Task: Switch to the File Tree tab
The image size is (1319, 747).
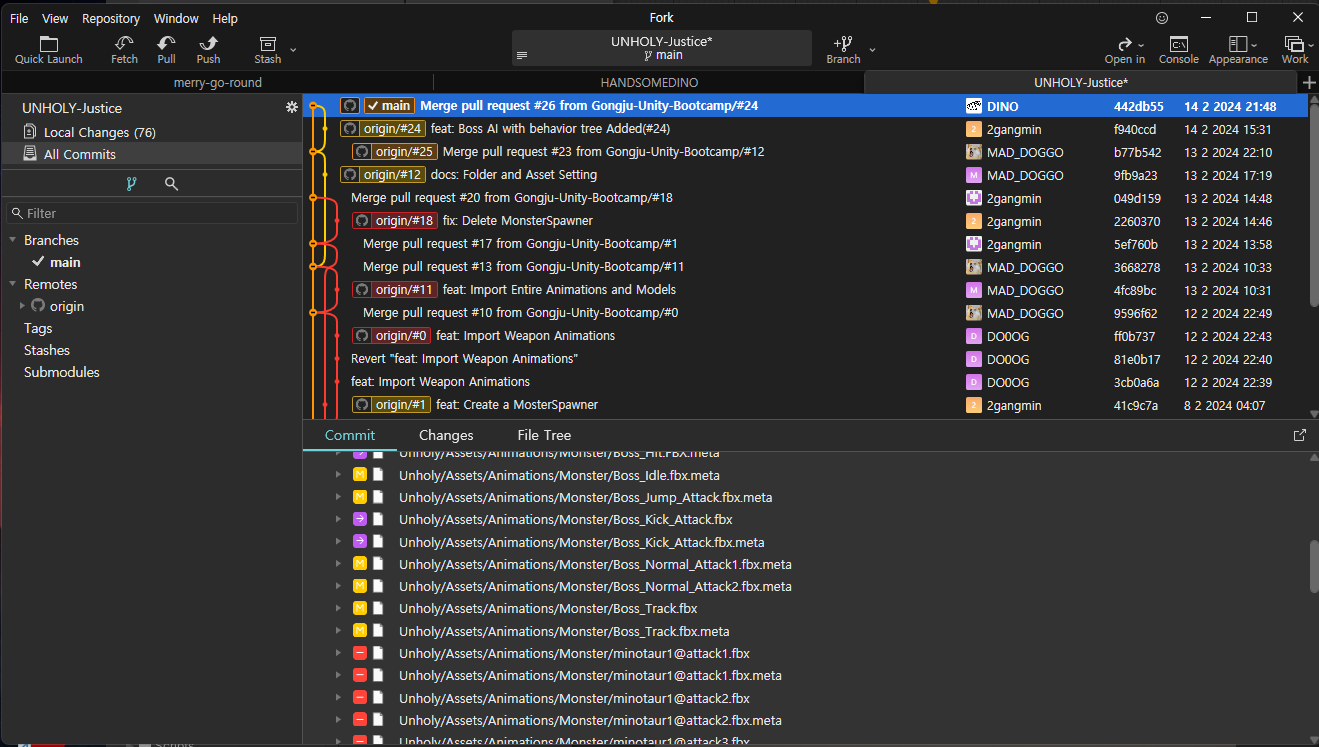Action: point(544,435)
